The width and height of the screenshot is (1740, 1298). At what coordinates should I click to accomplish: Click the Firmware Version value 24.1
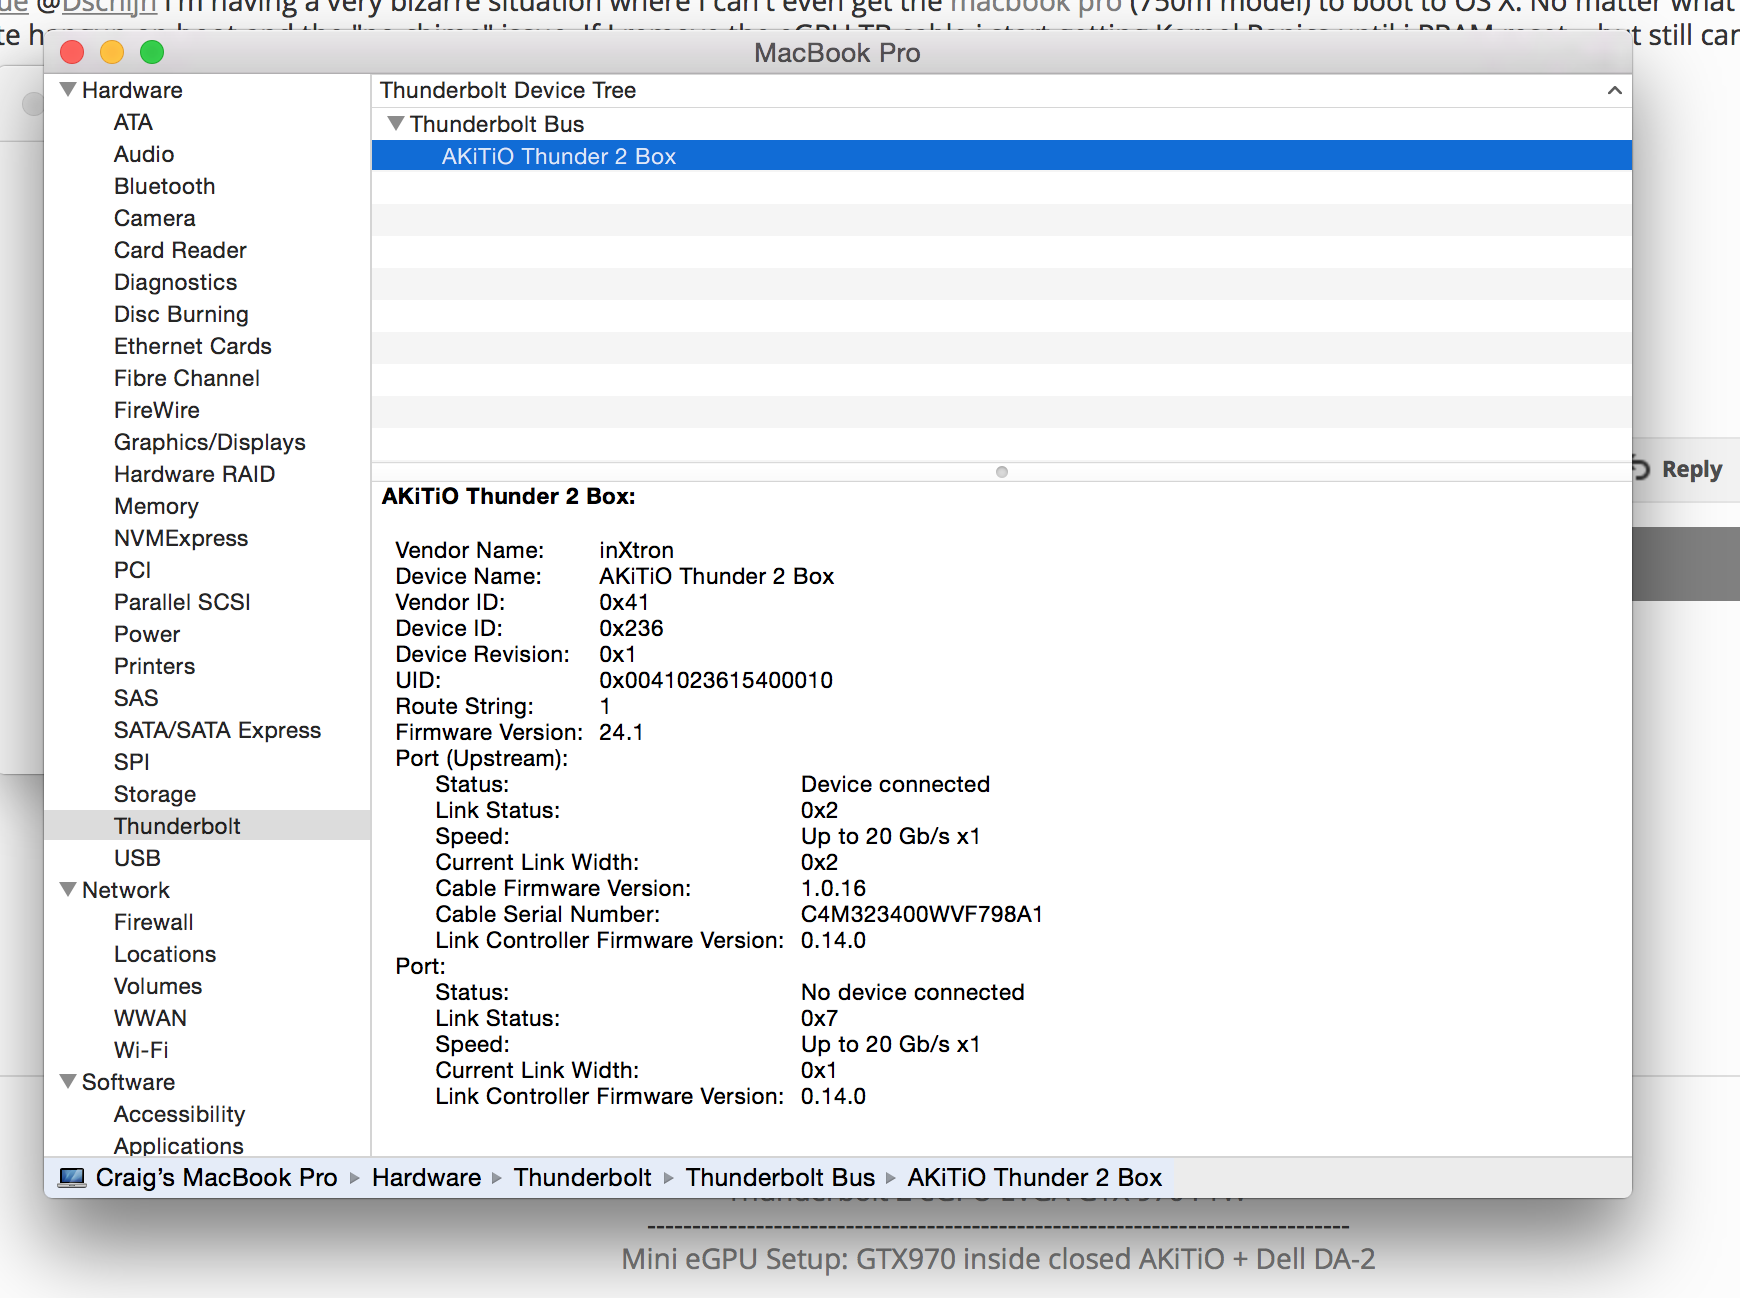(621, 732)
